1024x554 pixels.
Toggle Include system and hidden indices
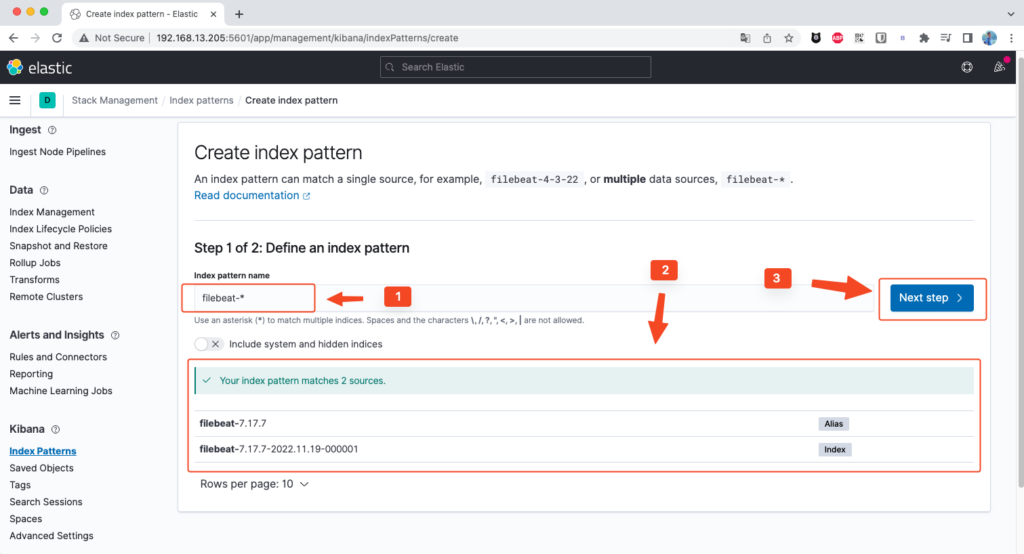coord(209,344)
